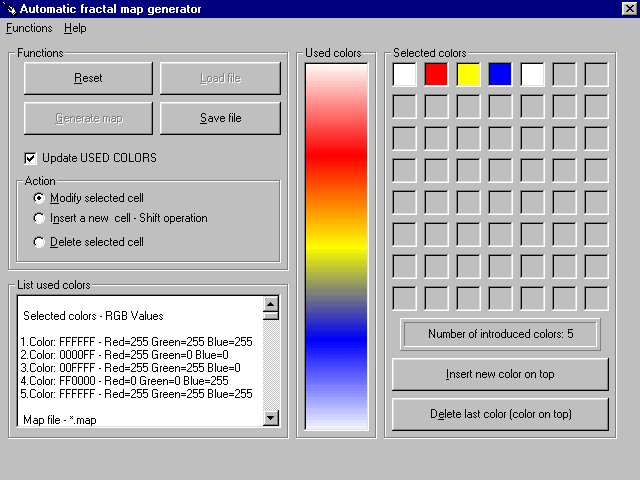
Task: Click the line 4.Color: FF0000
Action: coord(124,381)
